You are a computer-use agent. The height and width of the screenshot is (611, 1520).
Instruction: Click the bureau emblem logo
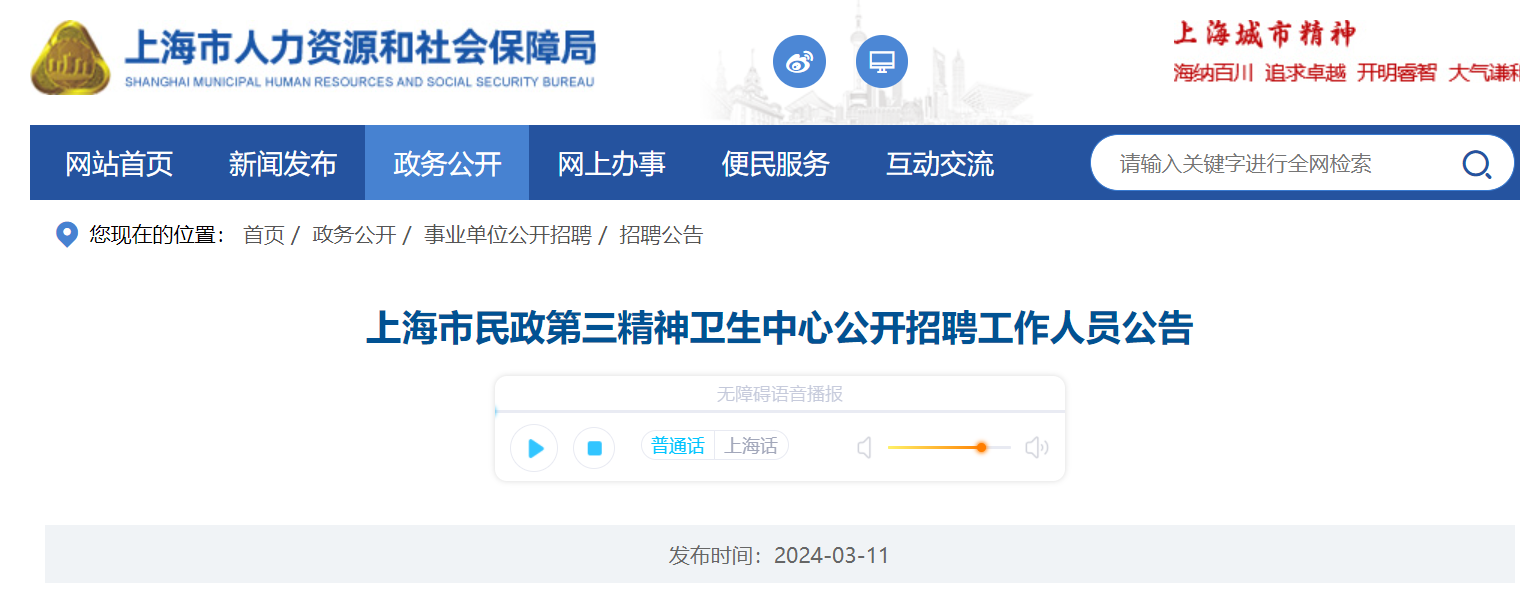70,59
